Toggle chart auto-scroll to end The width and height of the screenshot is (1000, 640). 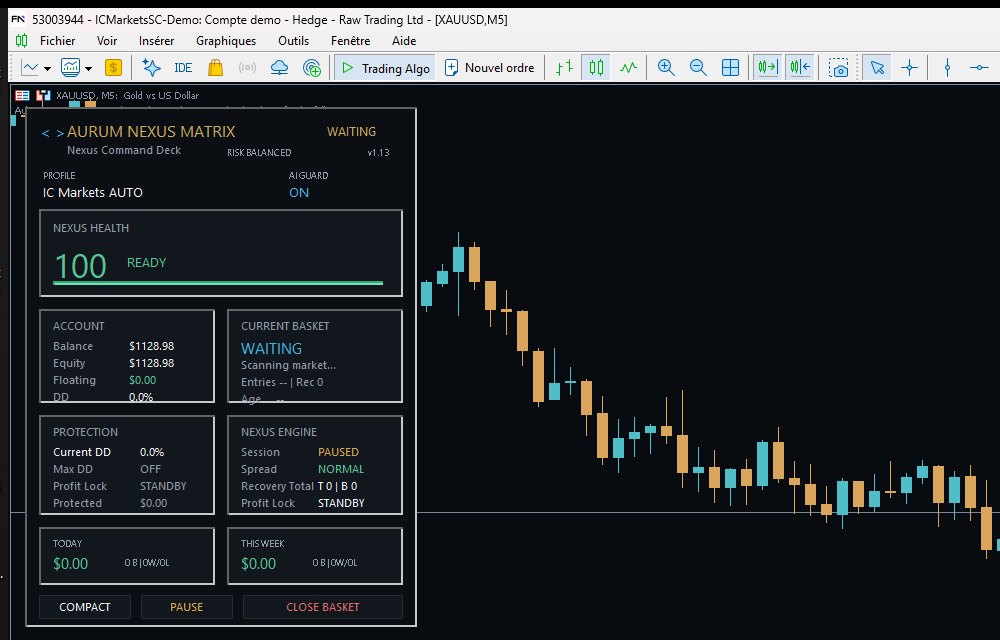tap(767, 68)
